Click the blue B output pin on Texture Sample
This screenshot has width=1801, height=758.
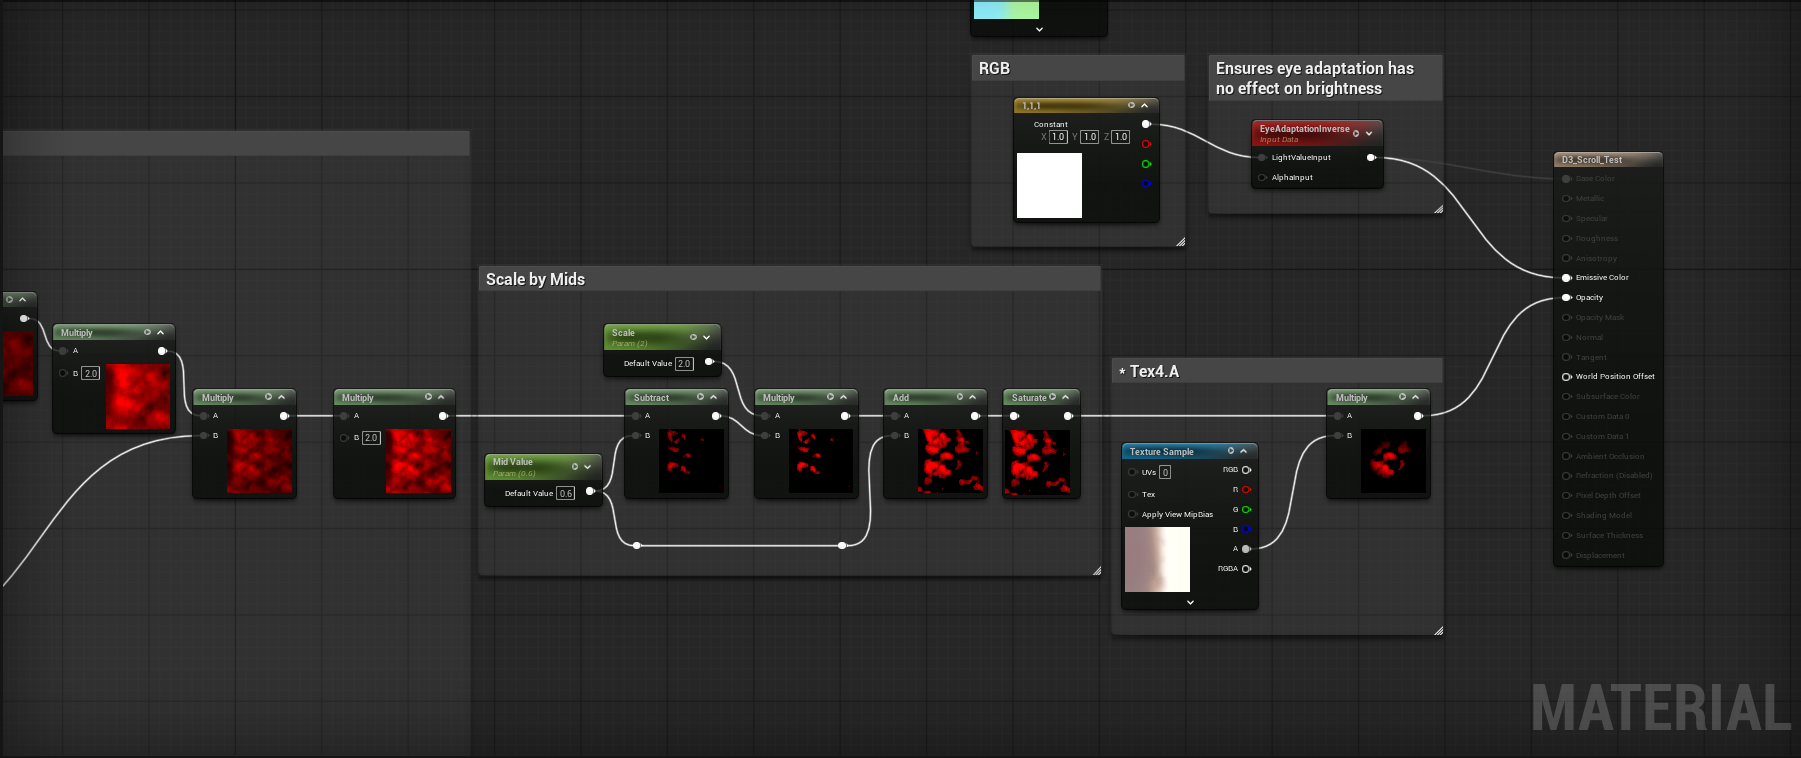(1246, 530)
